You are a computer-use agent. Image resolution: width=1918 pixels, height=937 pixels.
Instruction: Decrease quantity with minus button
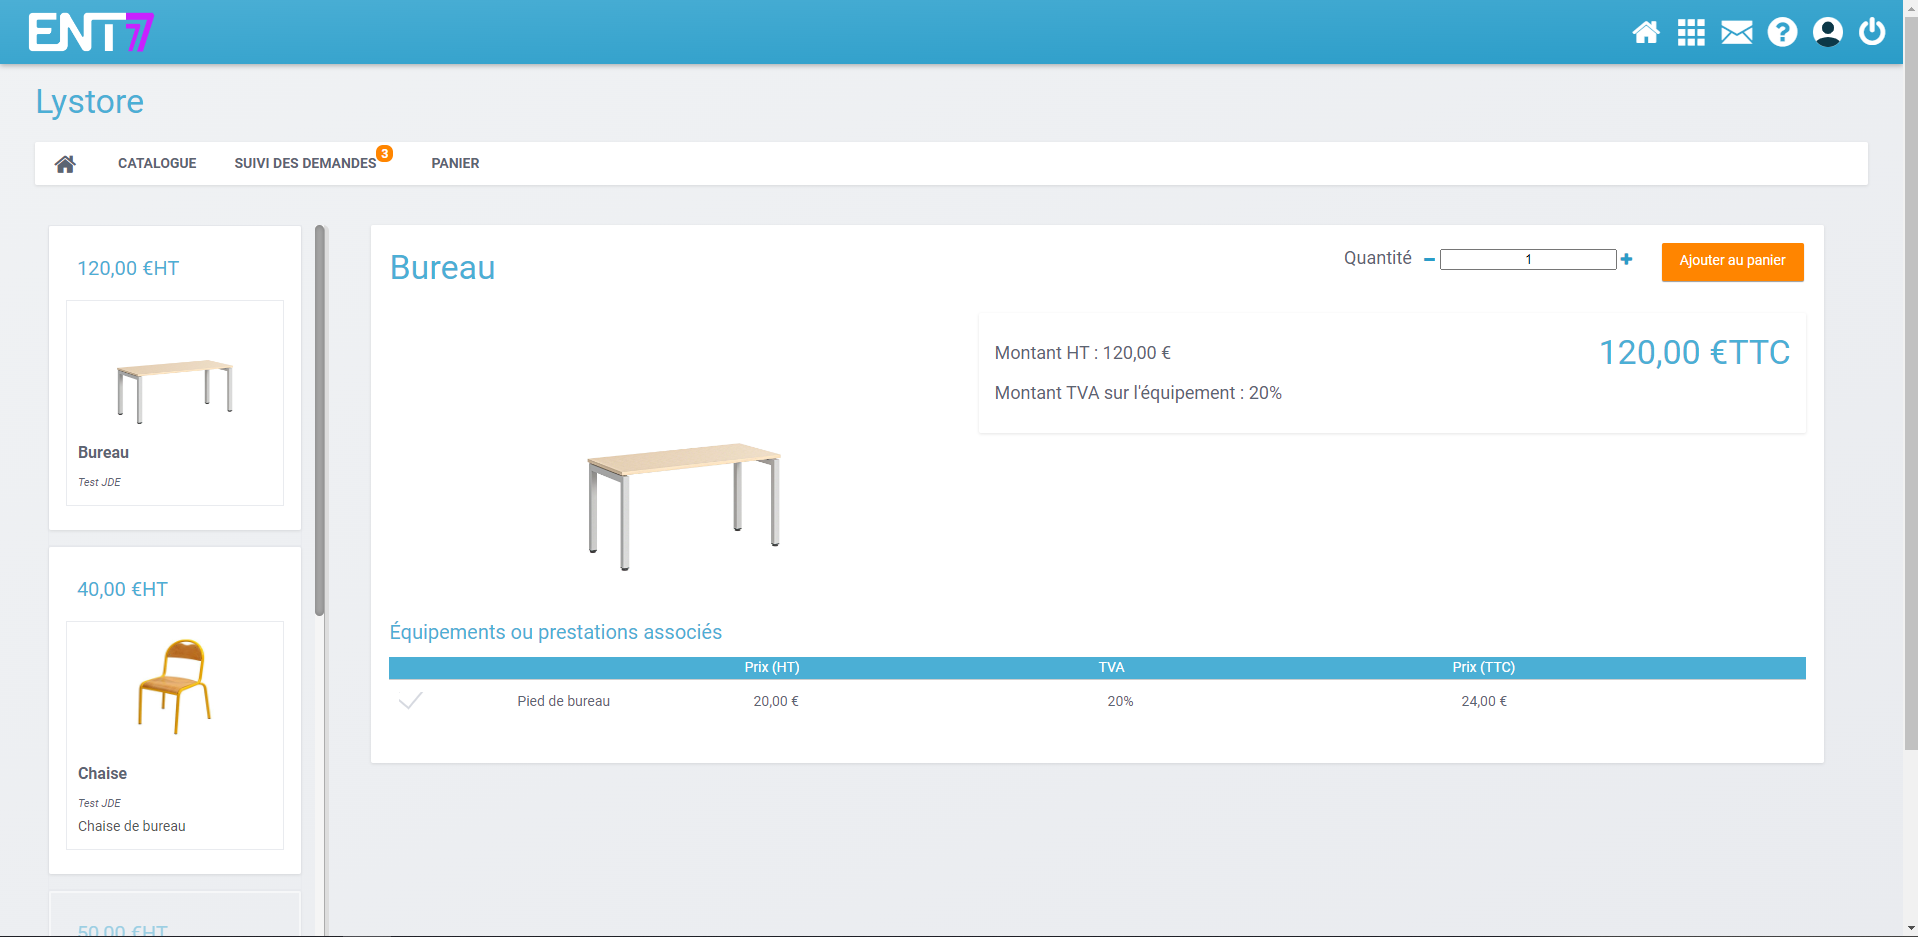1429,260
